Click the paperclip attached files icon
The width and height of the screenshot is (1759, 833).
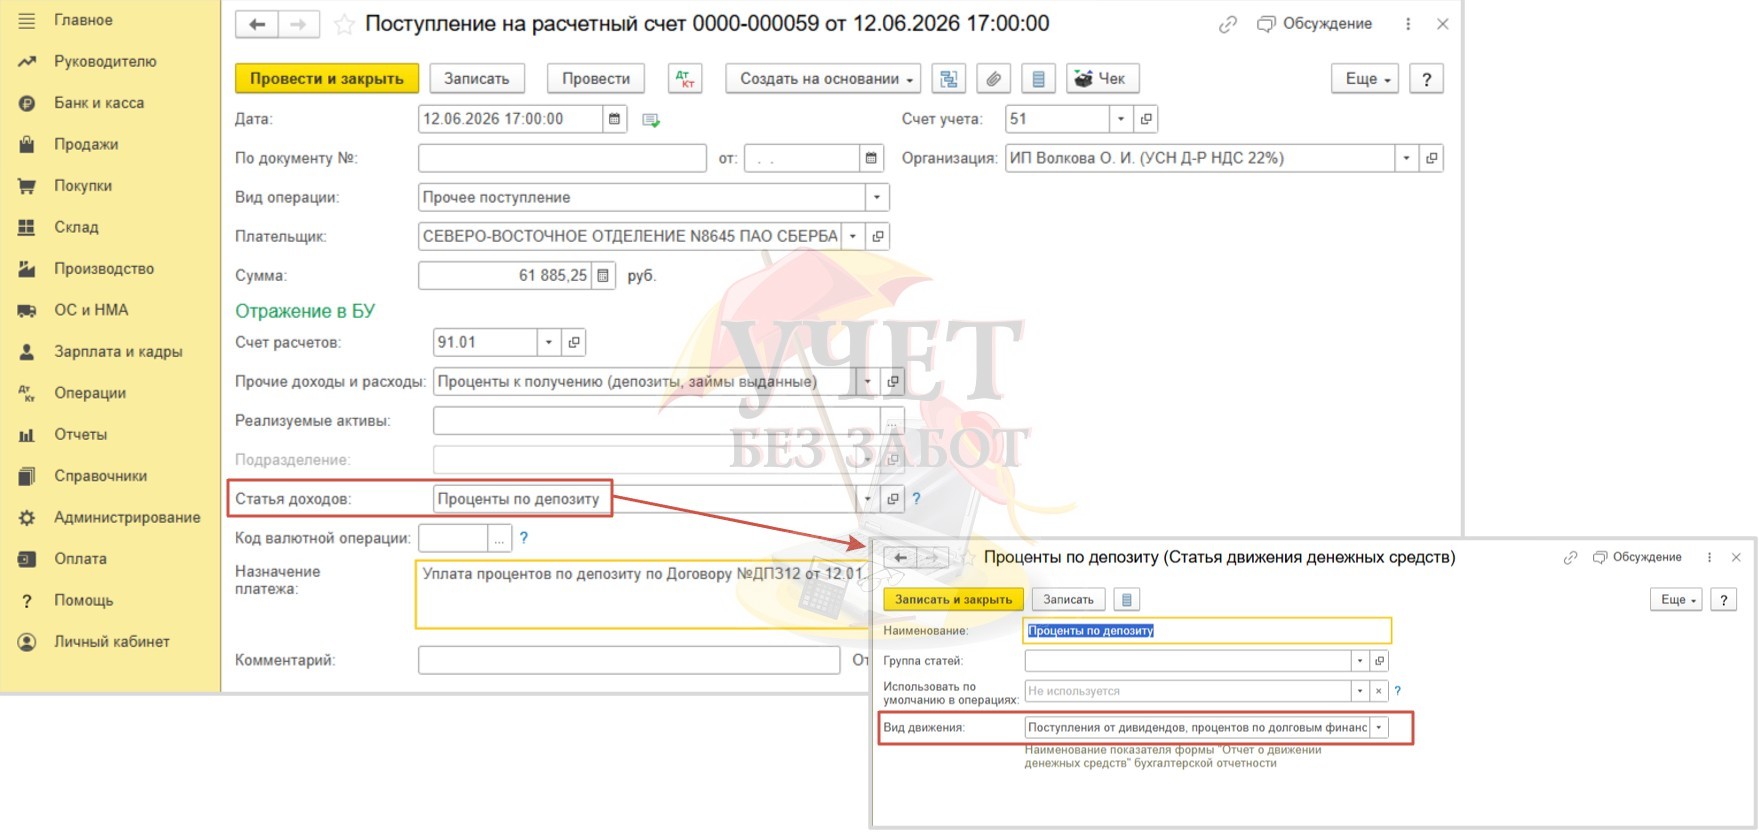(993, 79)
